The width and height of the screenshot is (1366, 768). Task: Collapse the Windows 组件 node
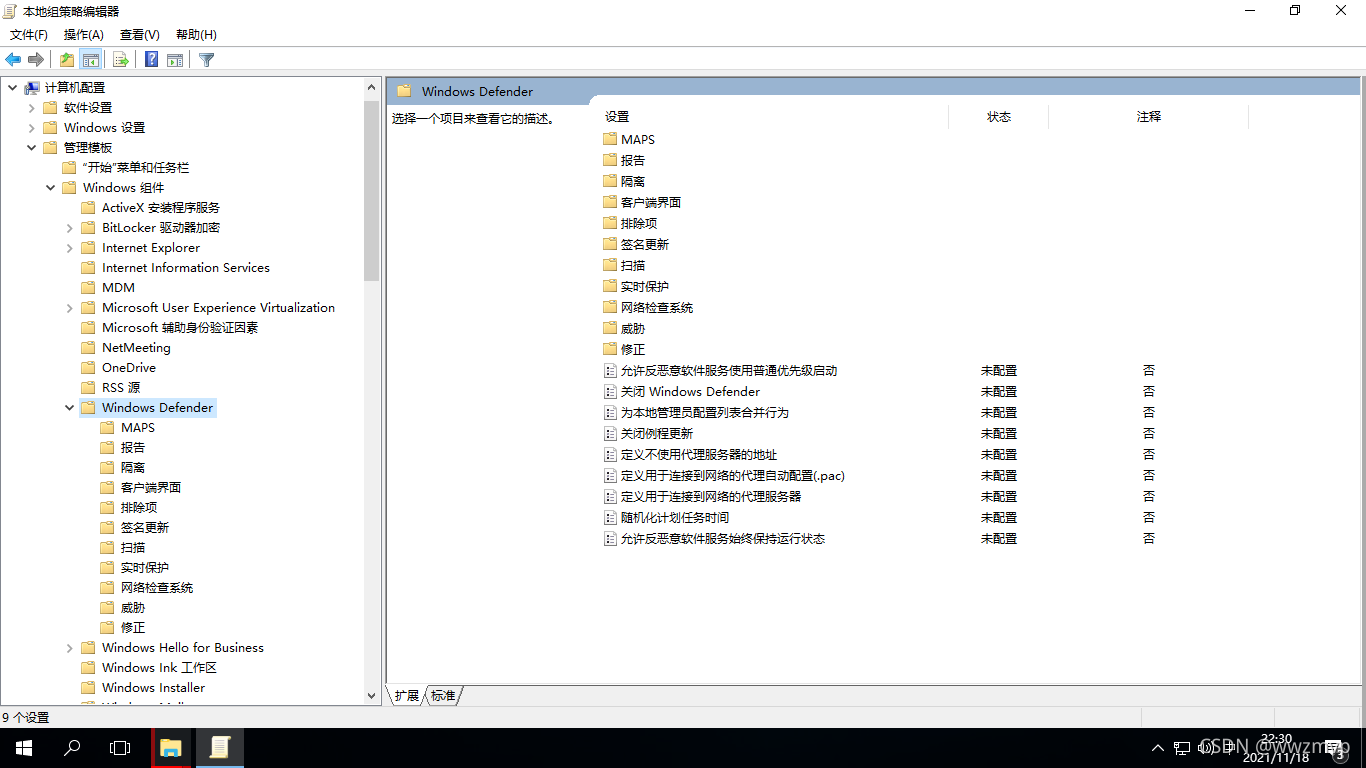click(x=51, y=188)
